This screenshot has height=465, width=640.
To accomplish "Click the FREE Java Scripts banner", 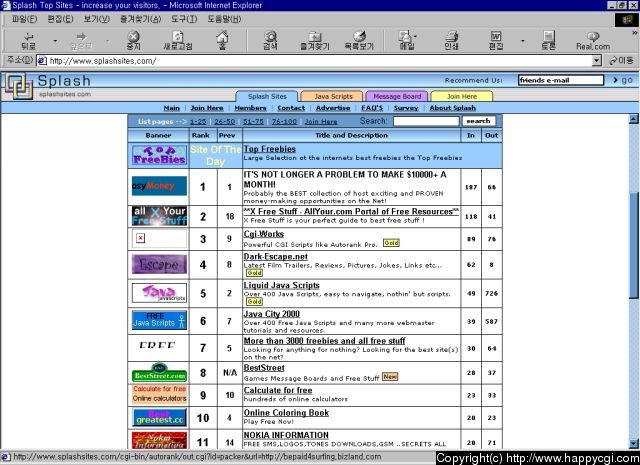I will (x=159, y=320).
